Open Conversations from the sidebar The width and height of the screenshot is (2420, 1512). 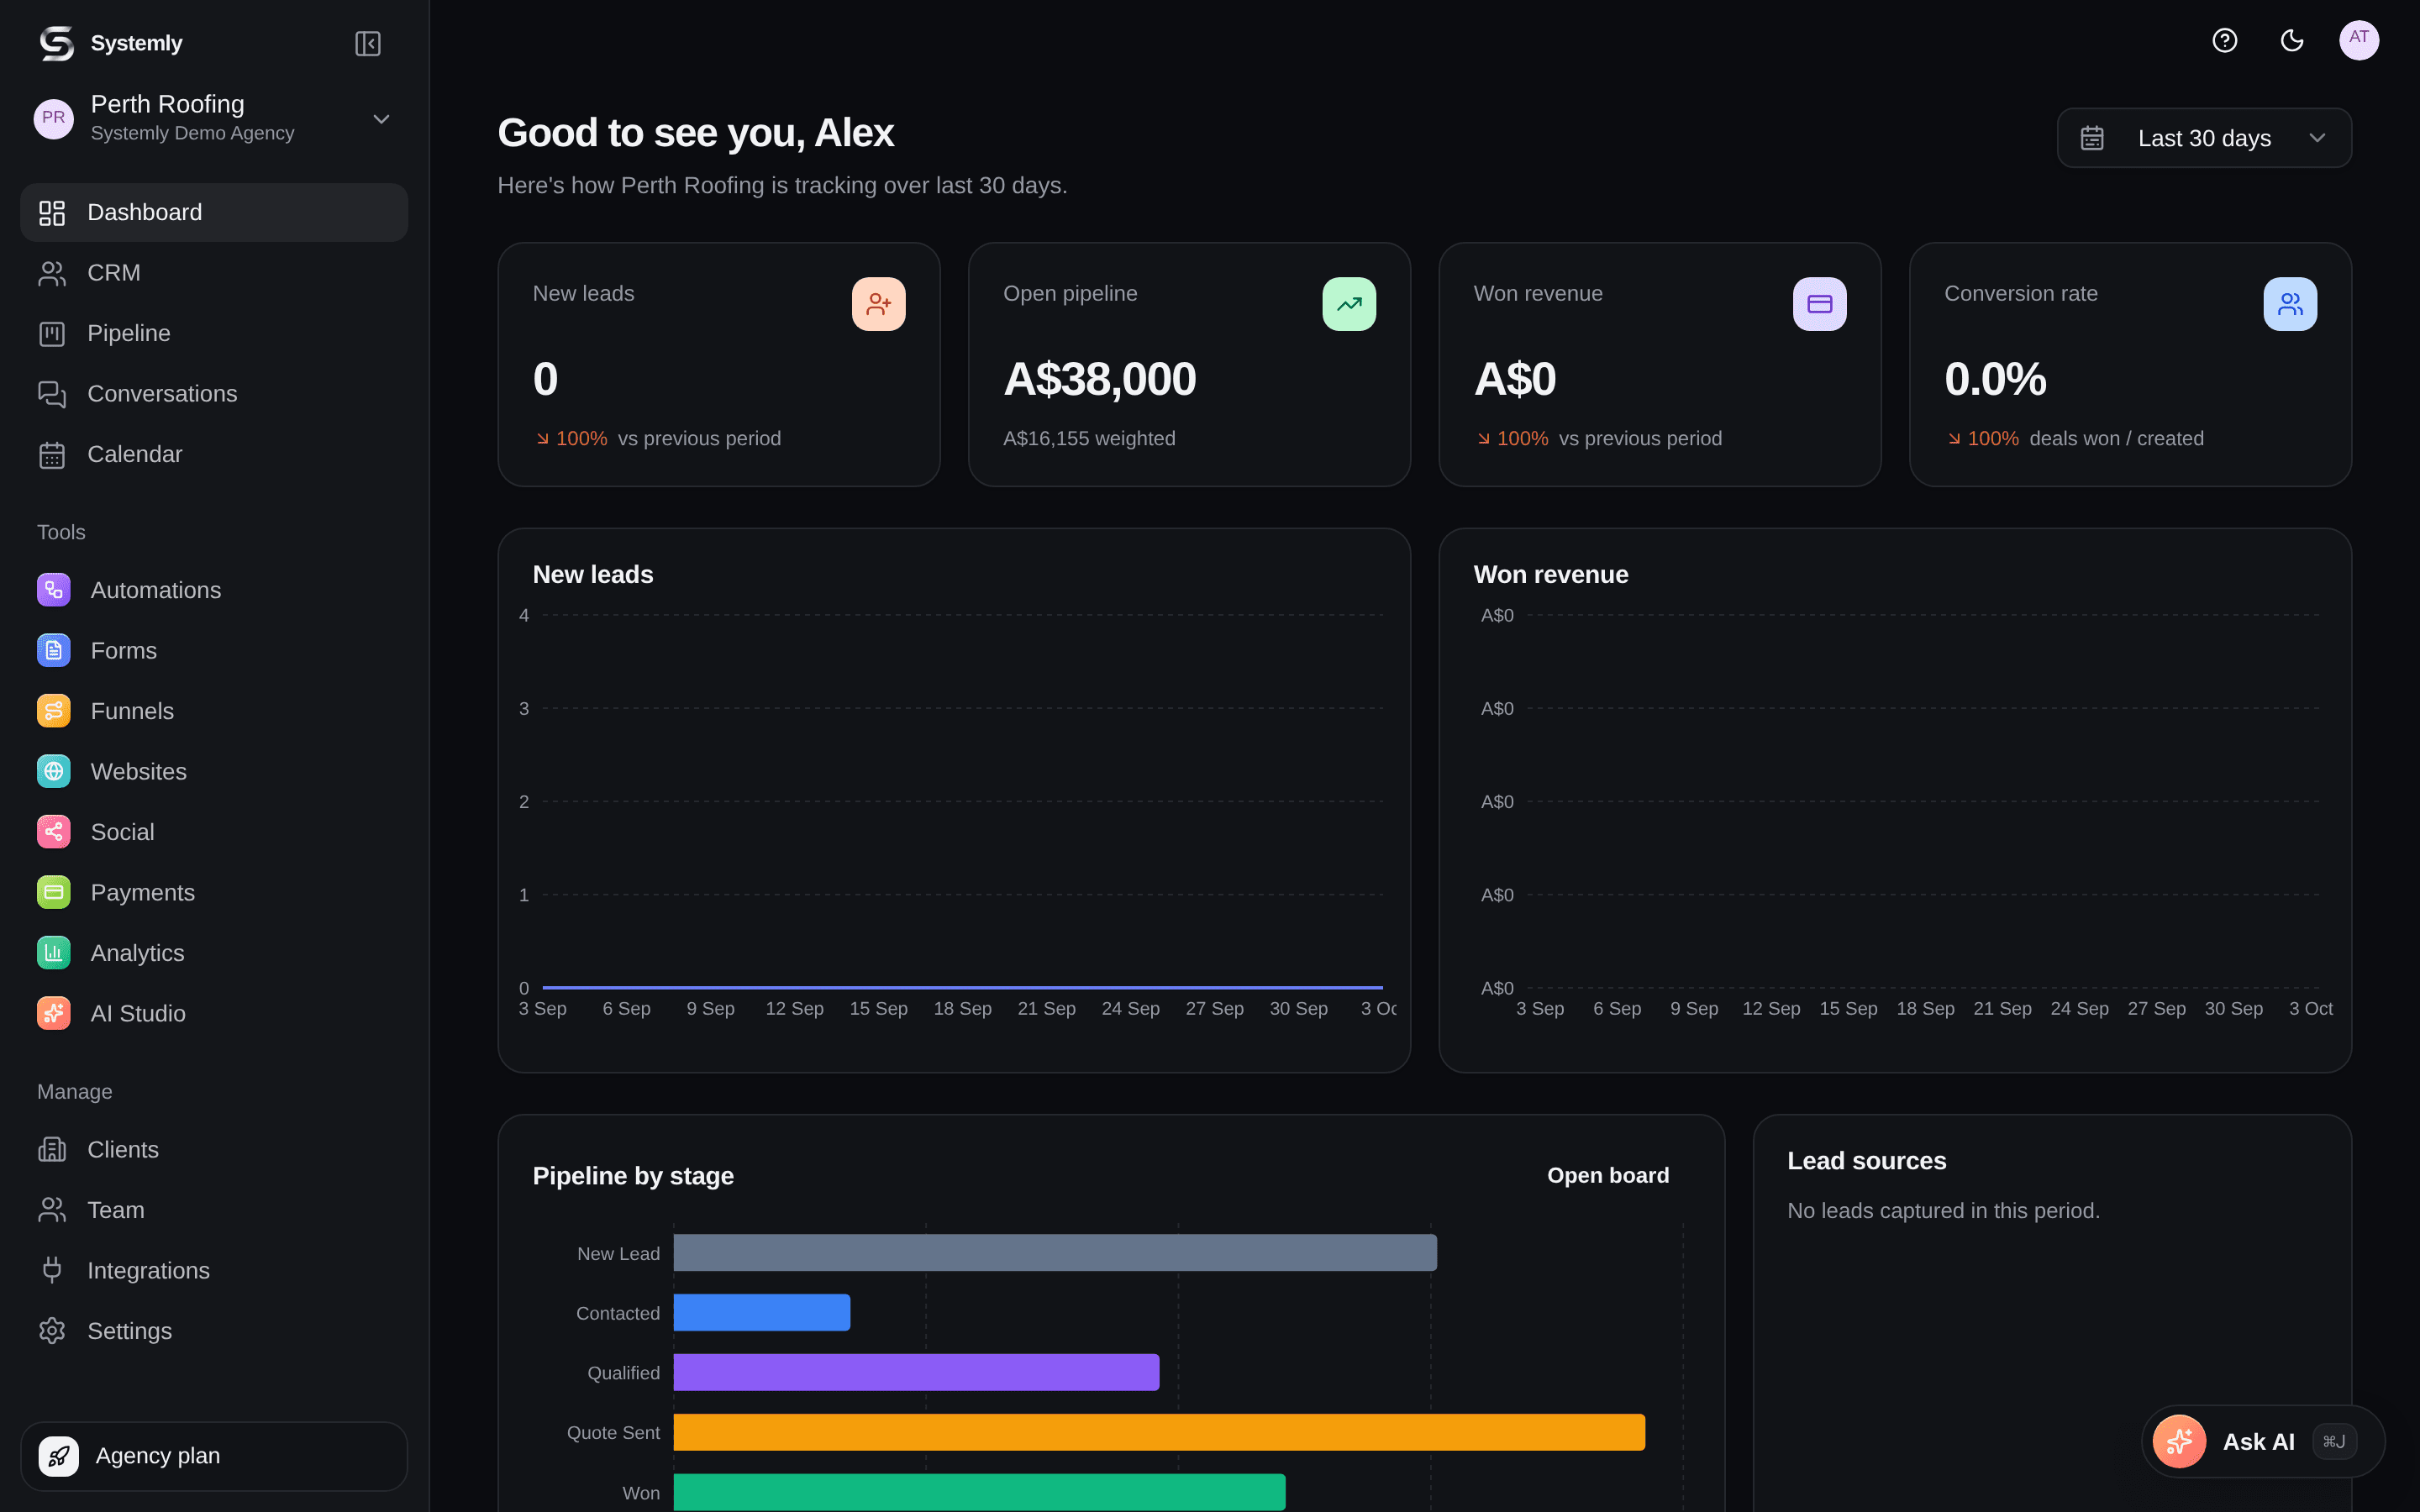pyautogui.click(x=214, y=394)
